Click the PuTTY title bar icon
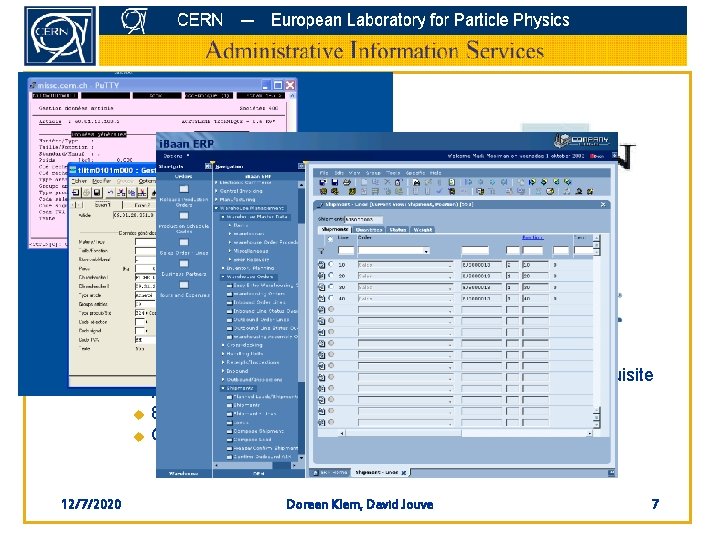 [33, 85]
